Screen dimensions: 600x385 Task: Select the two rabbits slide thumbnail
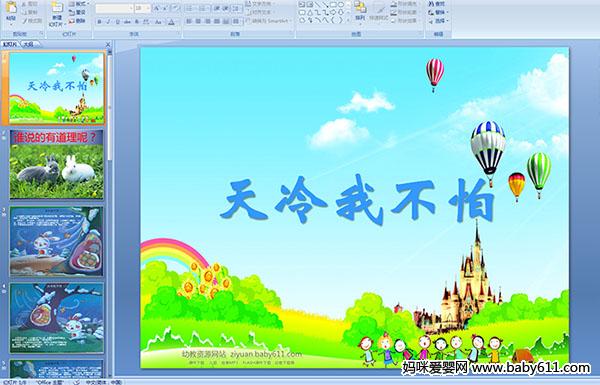click(x=57, y=165)
